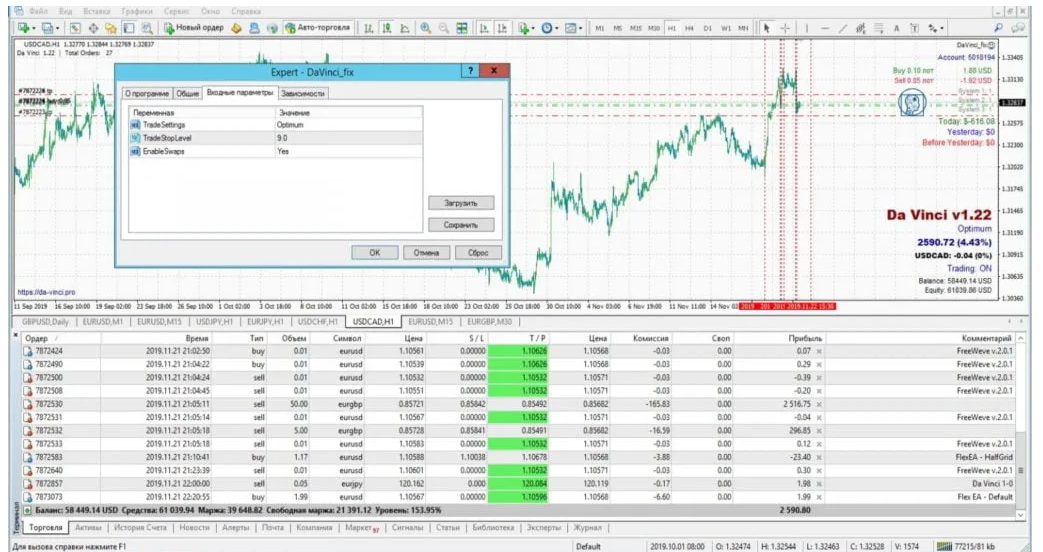Open the Зависимости tab in Expert dialog
Screen dimensions: 1043x552
tap(303, 93)
